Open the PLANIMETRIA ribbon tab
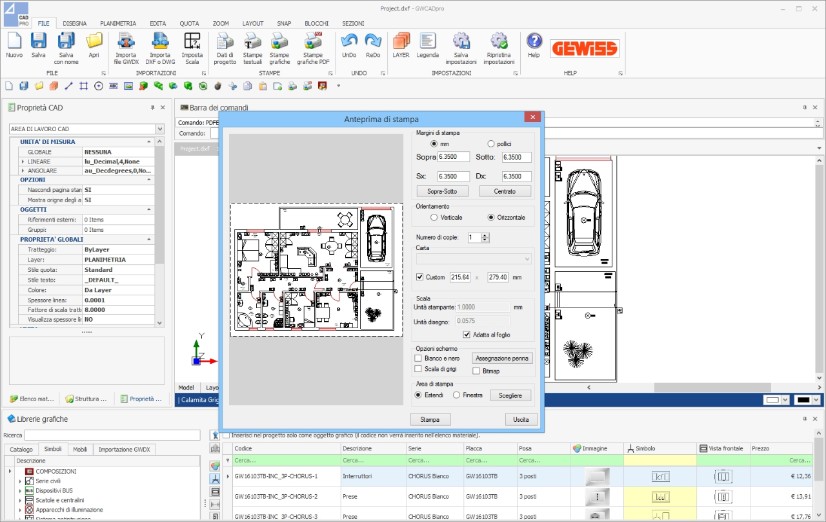The height and width of the screenshot is (522, 826). [x=118, y=23]
